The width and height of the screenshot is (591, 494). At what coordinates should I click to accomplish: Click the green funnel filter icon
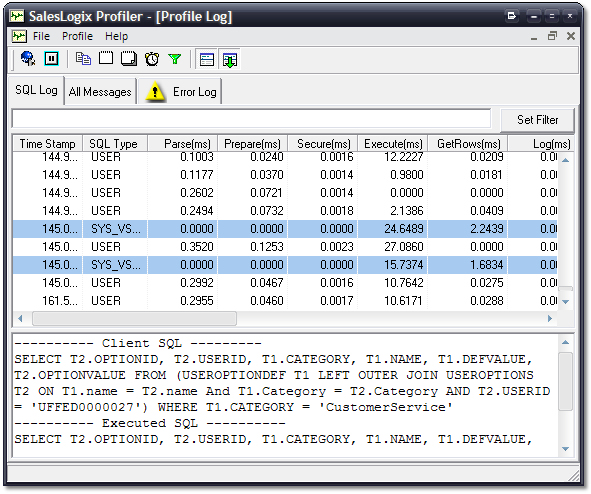[175, 59]
